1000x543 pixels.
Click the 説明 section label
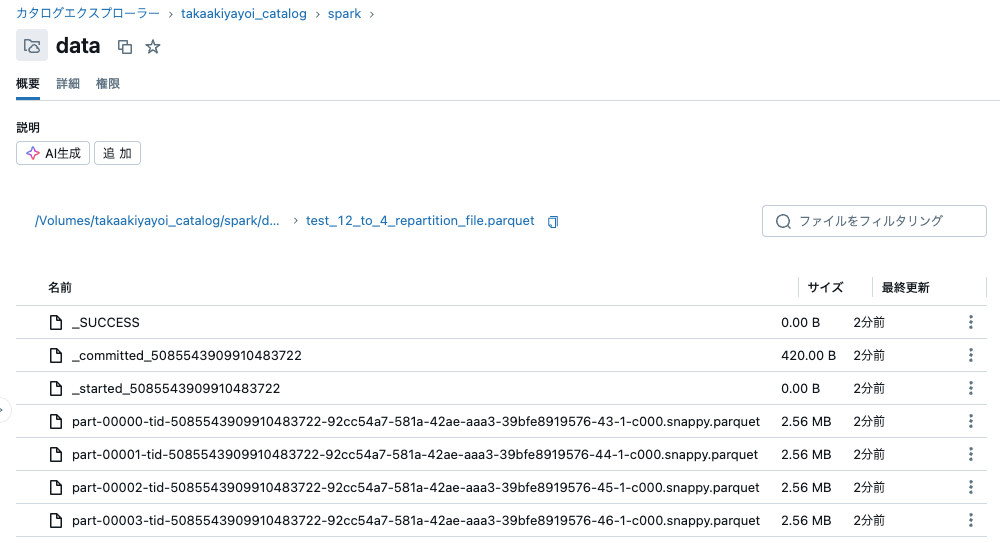[28, 128]
